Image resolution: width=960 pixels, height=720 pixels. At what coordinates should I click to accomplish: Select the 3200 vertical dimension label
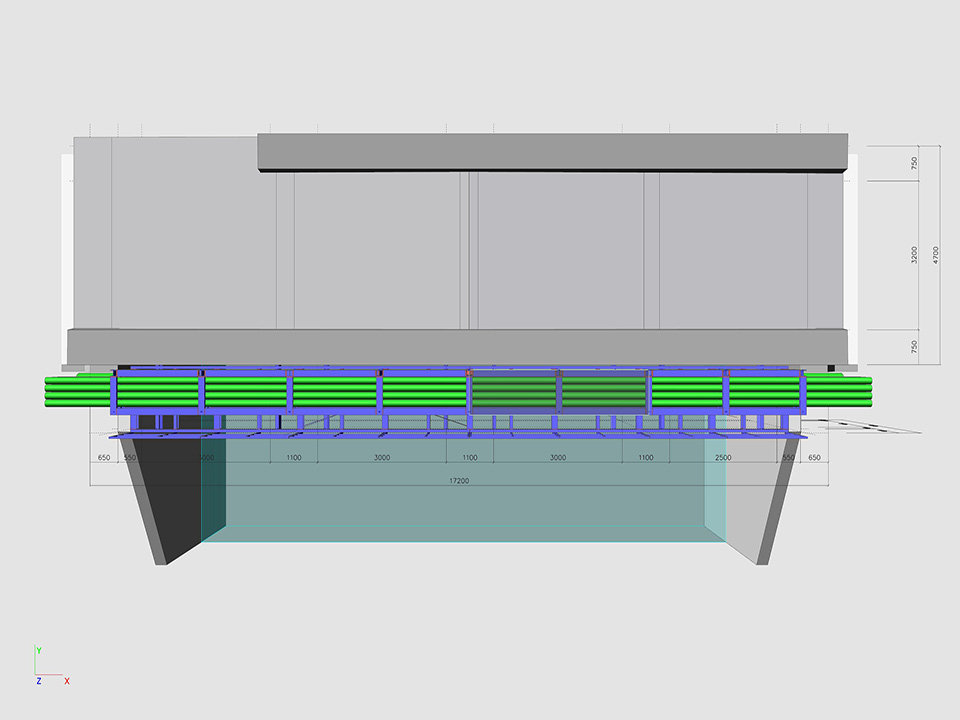point(914,255)
